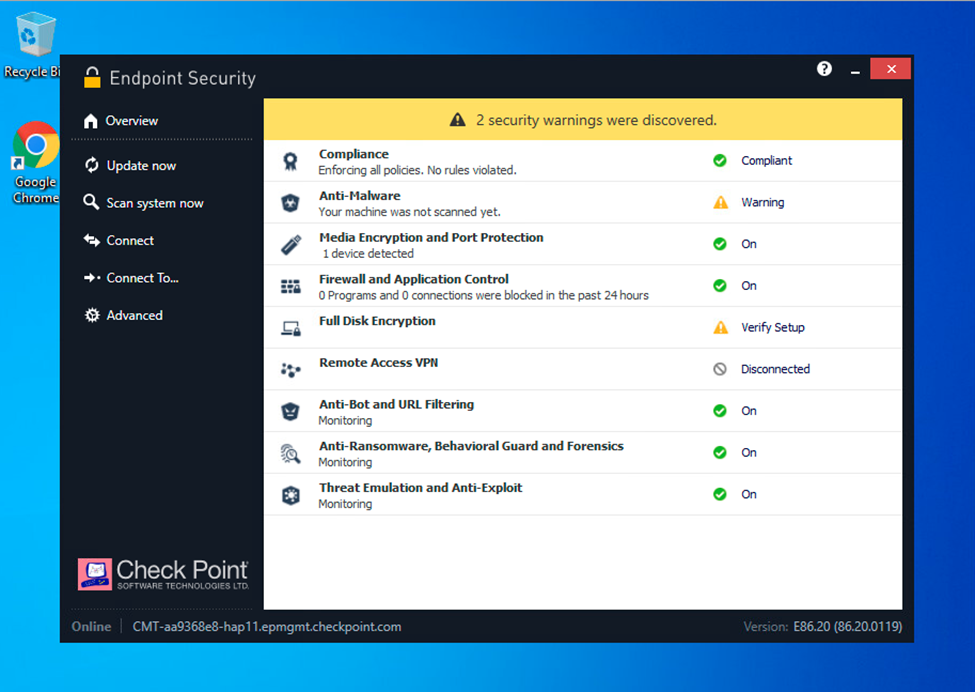Image resolution: width=975 pixels, height=692 pixels.
Task: Click the Anti-Ransomware fingerprint magnifier icon
Action: [290, 453]
